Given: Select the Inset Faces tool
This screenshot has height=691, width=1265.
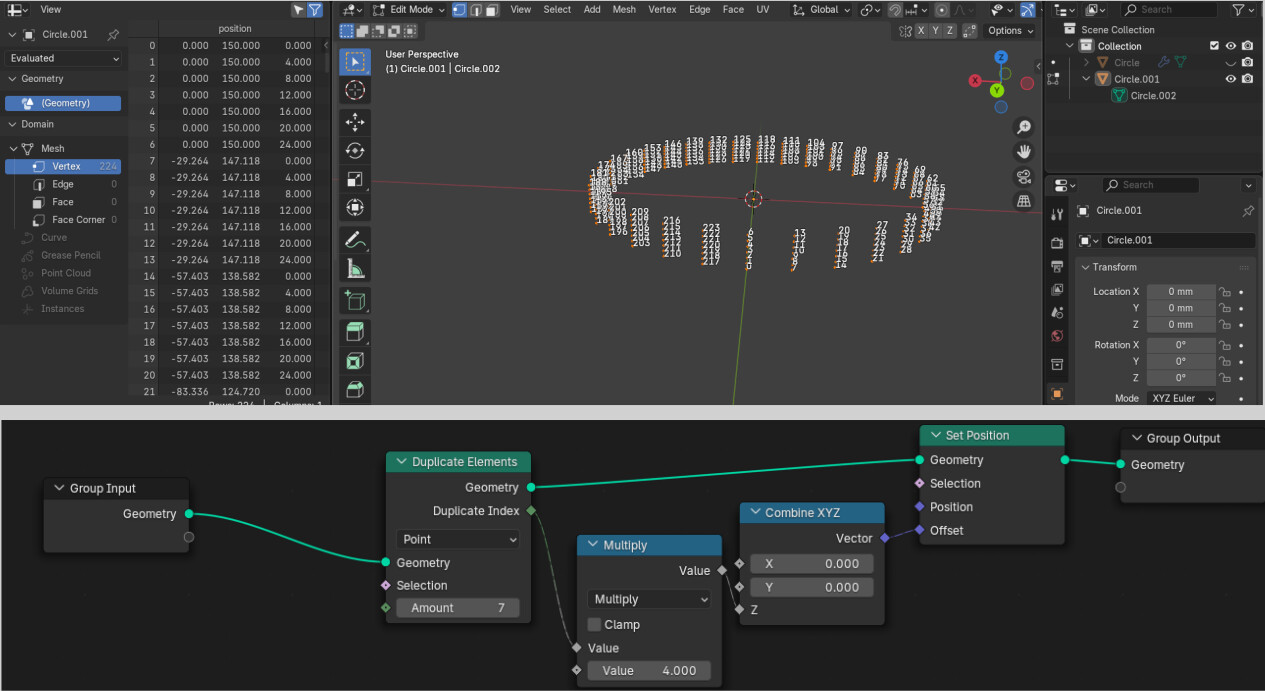Looking at the screenshot, I should [355, 361].
